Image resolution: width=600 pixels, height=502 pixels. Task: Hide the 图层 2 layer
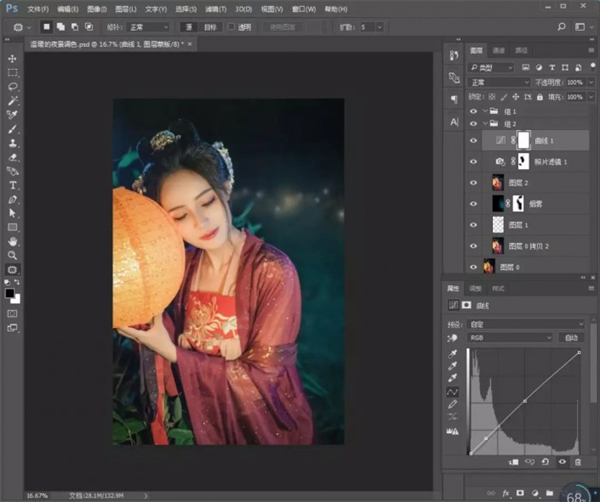474,182
